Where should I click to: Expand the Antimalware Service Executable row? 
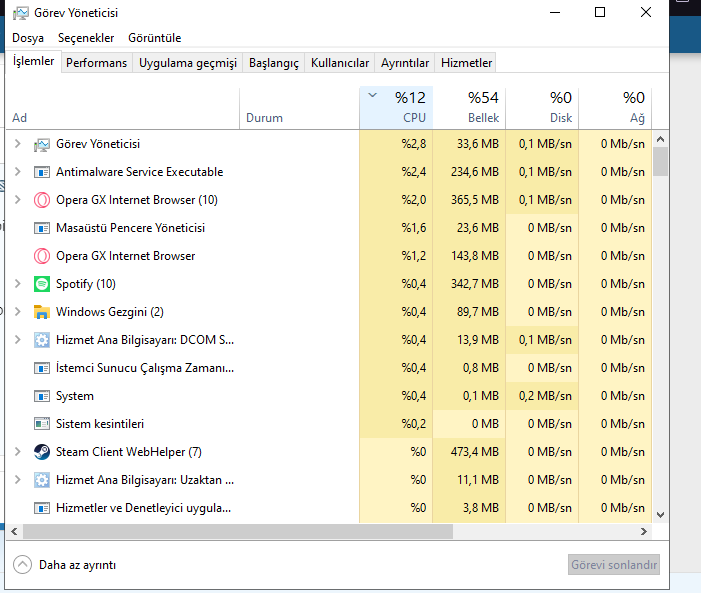(17, 172)
